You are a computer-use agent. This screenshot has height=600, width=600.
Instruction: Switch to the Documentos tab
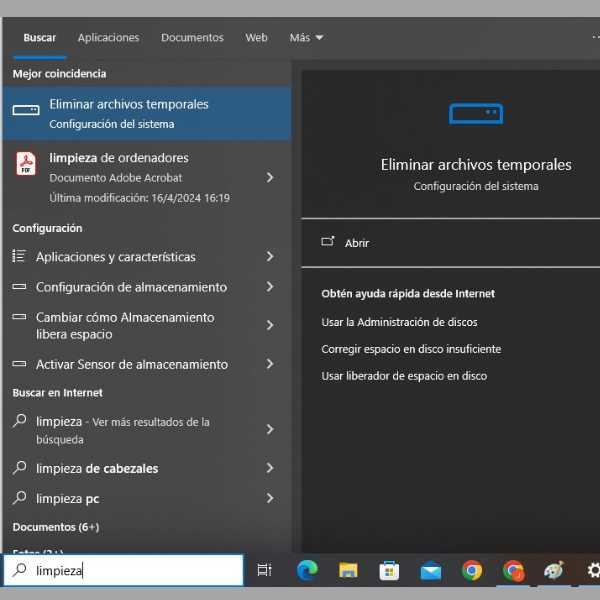tap(192, 38)
